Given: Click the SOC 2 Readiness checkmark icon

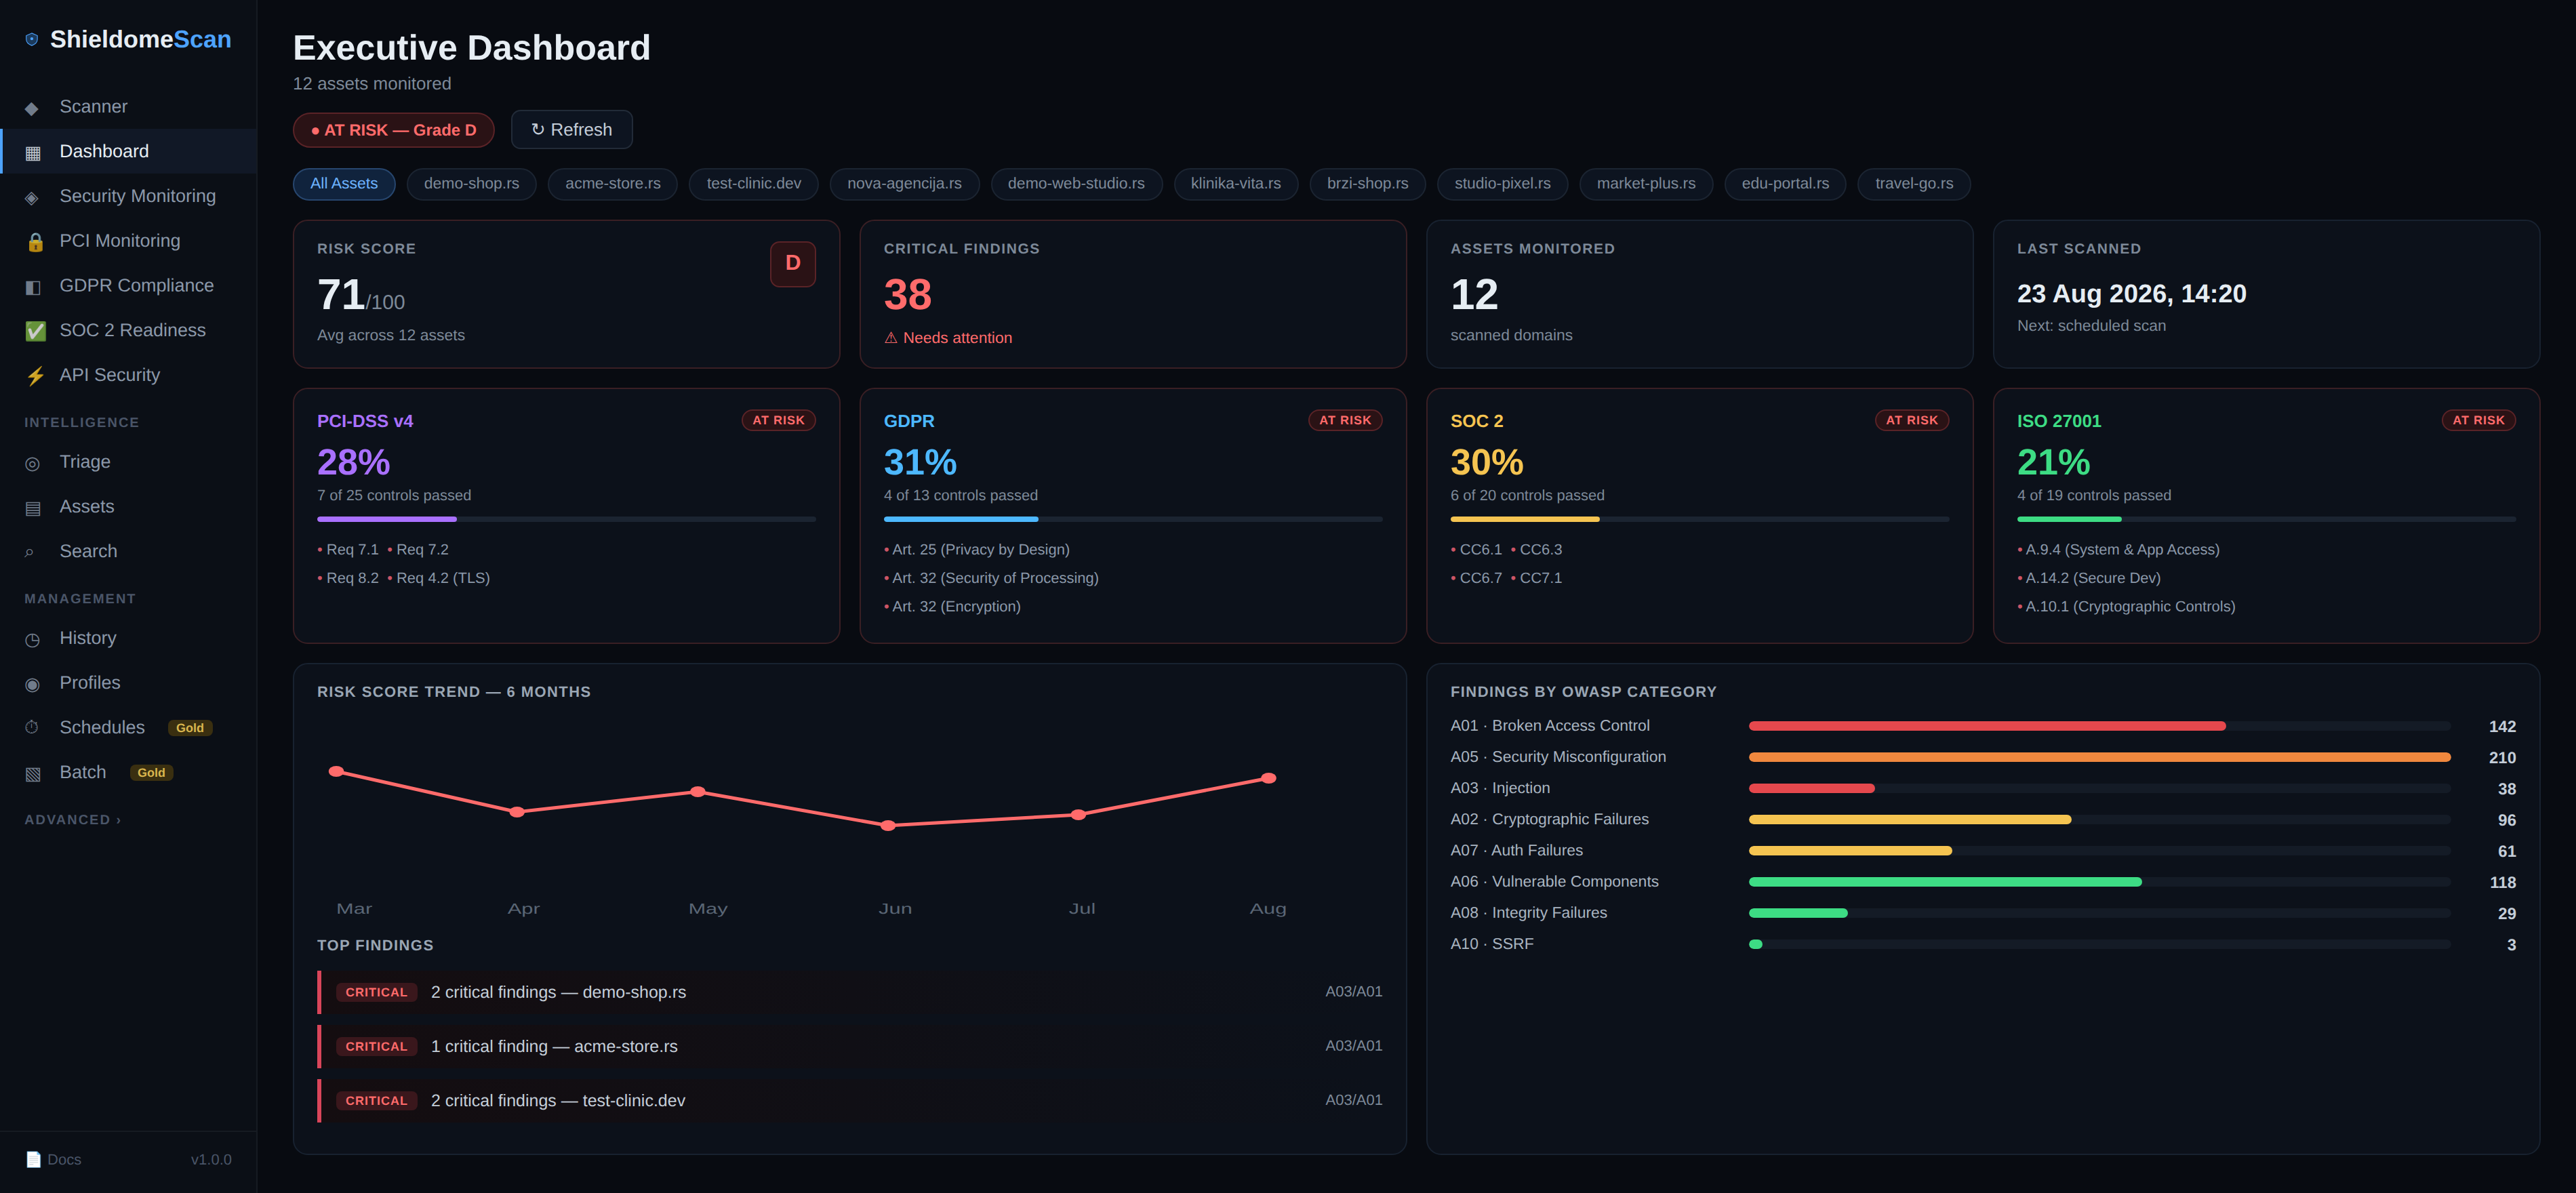Looking at the screenshot, I should pos(35,331).
